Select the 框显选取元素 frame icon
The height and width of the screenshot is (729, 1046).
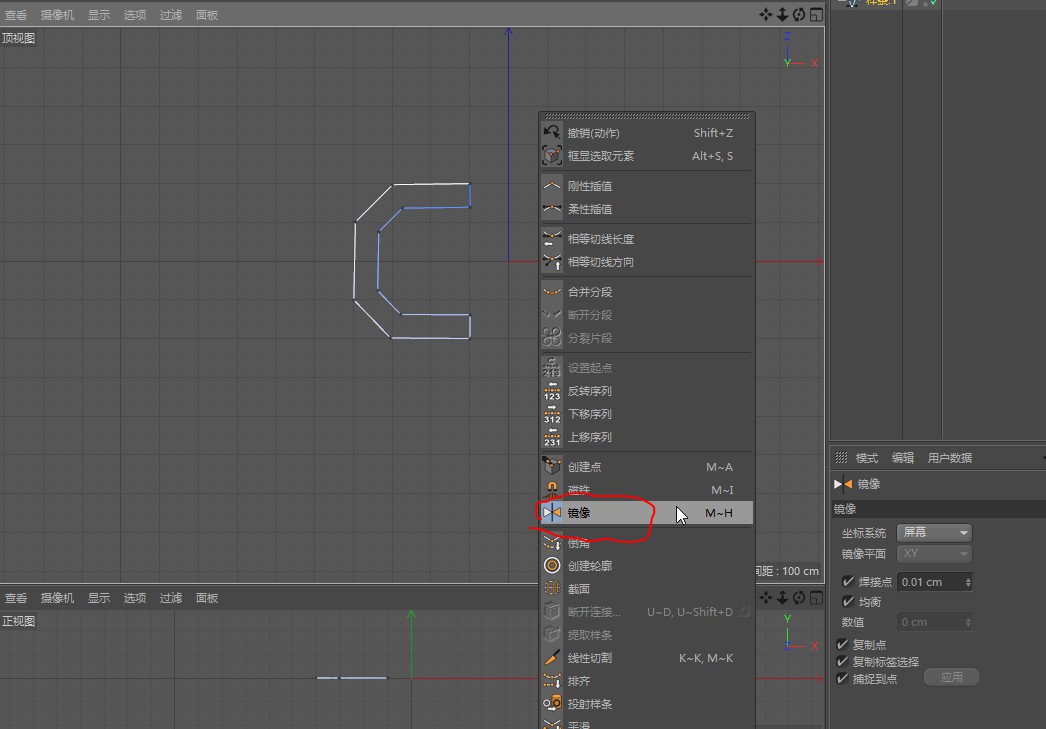click(552, 156)
